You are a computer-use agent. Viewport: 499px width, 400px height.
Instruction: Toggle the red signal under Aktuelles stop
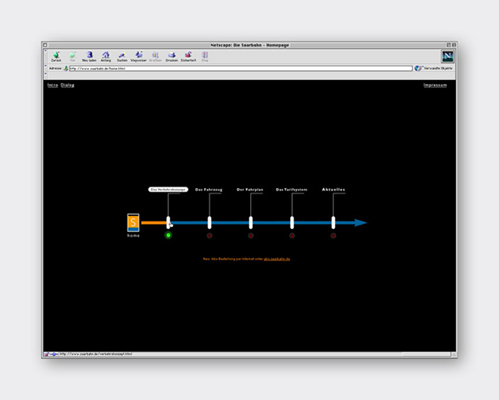333,235
